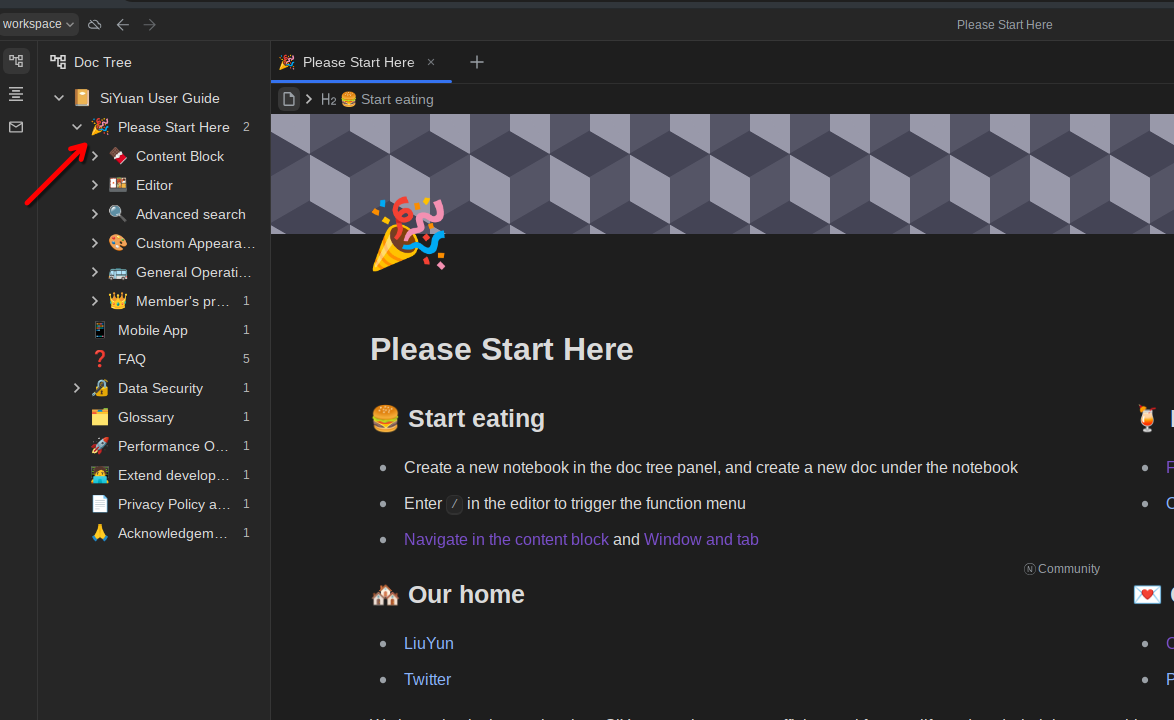This screenshot has height=720, width=1174.
Task: Click the lock icon of Data Security
Action: (x=100, y=388)
